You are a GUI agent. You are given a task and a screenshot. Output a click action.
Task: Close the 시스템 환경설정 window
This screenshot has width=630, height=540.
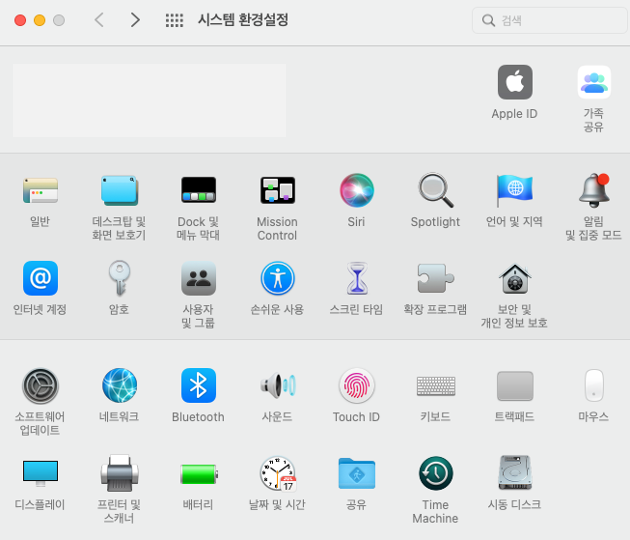click(x=20, y=20)
